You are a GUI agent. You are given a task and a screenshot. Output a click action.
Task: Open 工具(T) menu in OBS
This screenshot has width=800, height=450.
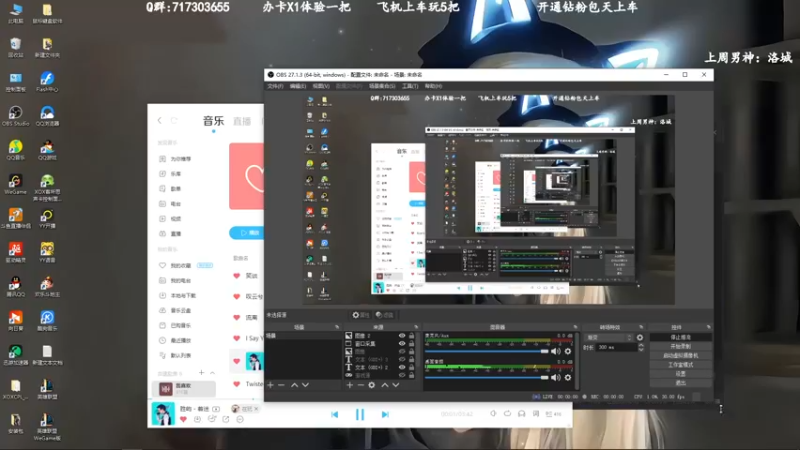[x=410, y=86]
